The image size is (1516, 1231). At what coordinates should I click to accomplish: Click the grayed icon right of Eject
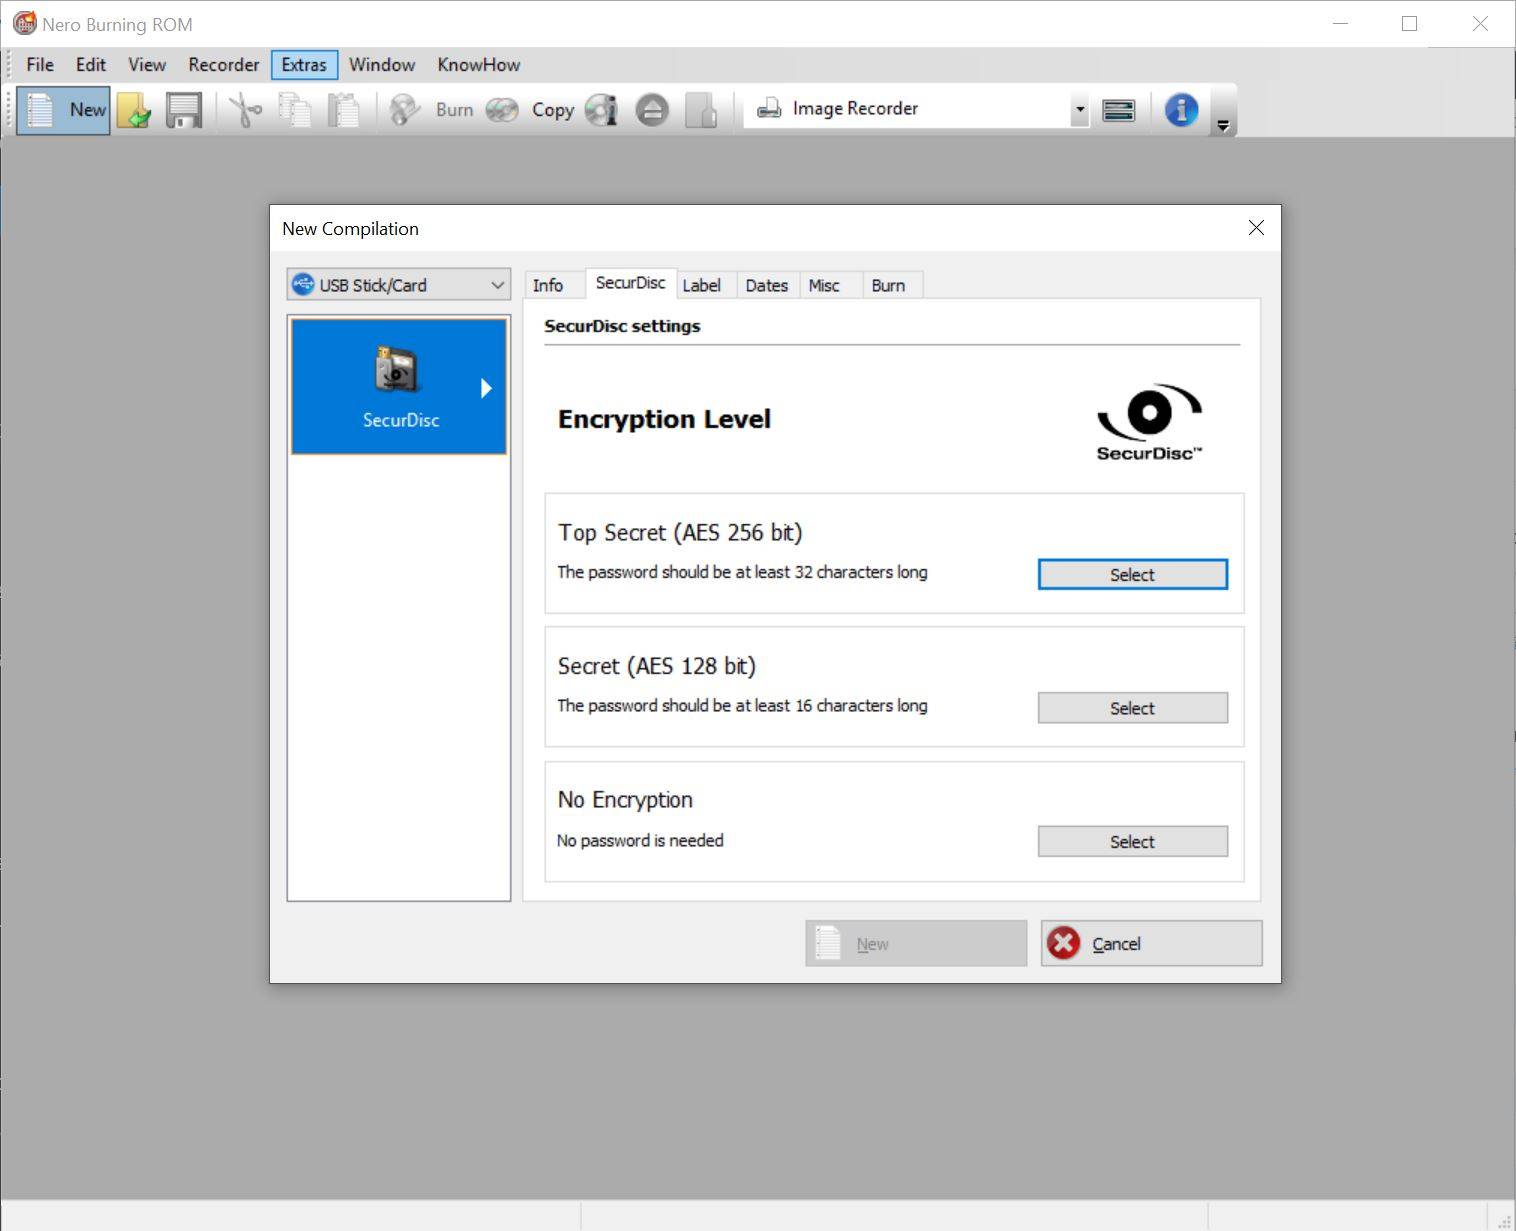pyautogui.click(x=701, y=110)
